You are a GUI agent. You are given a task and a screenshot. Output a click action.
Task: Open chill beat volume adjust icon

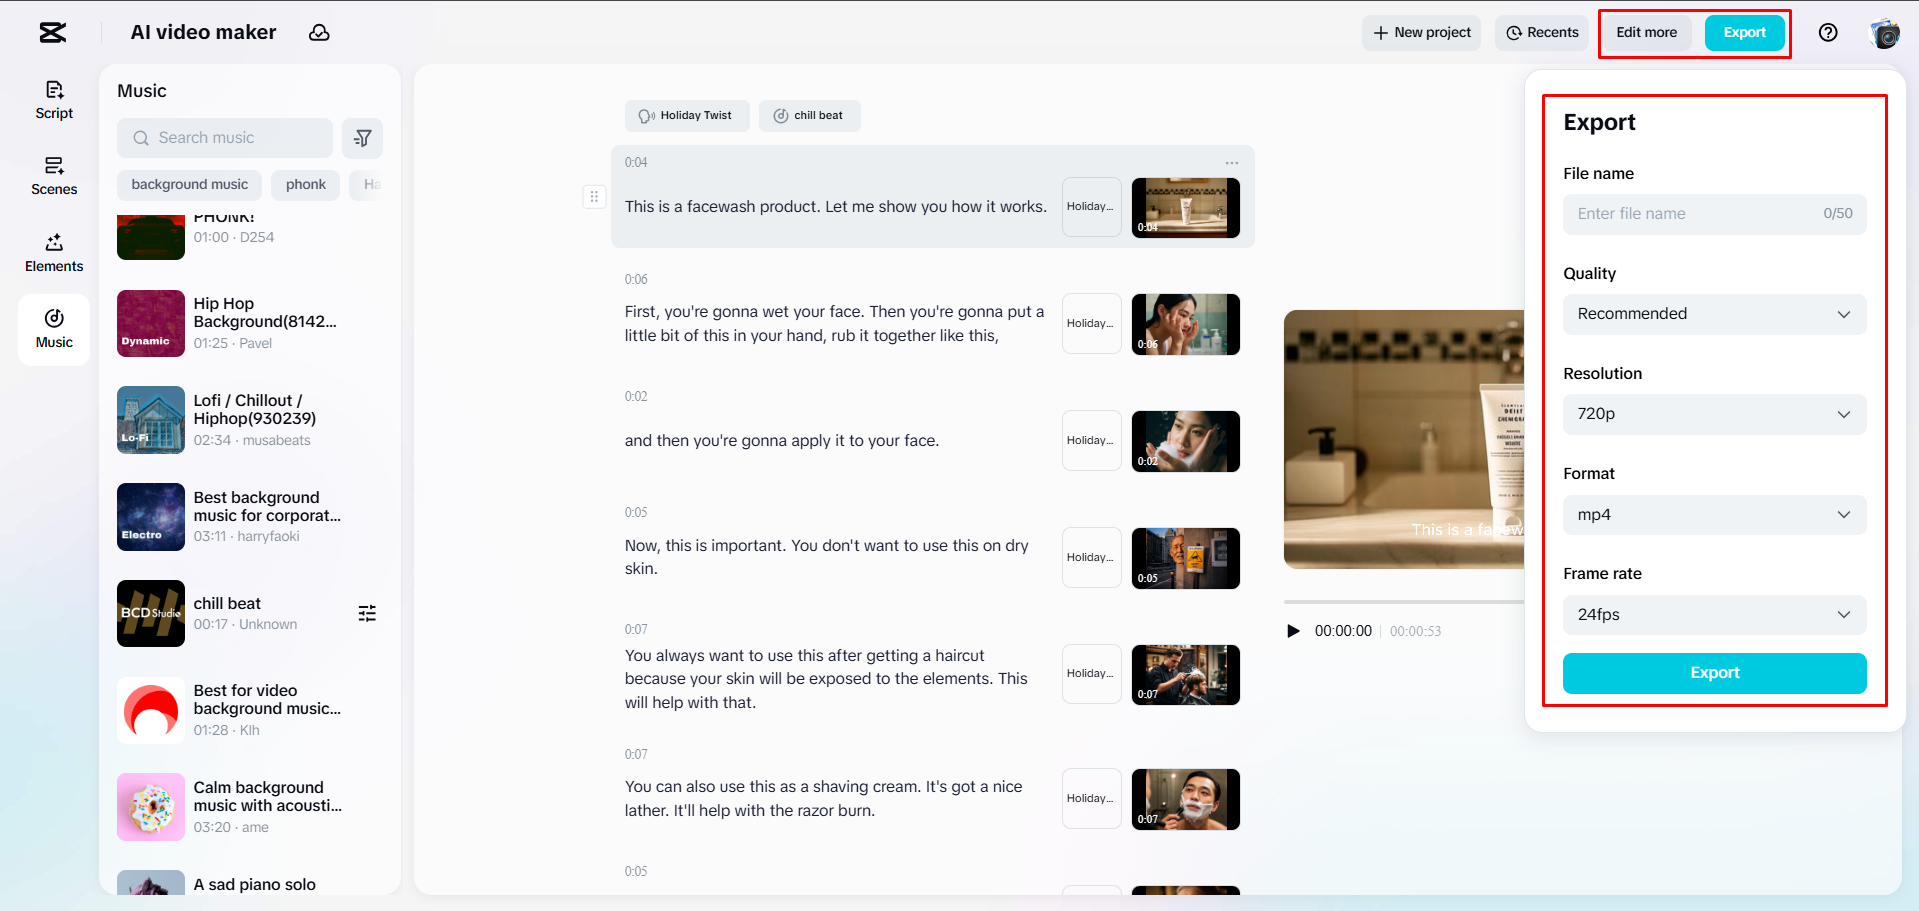pyautogui.click(x=367, y=613)
